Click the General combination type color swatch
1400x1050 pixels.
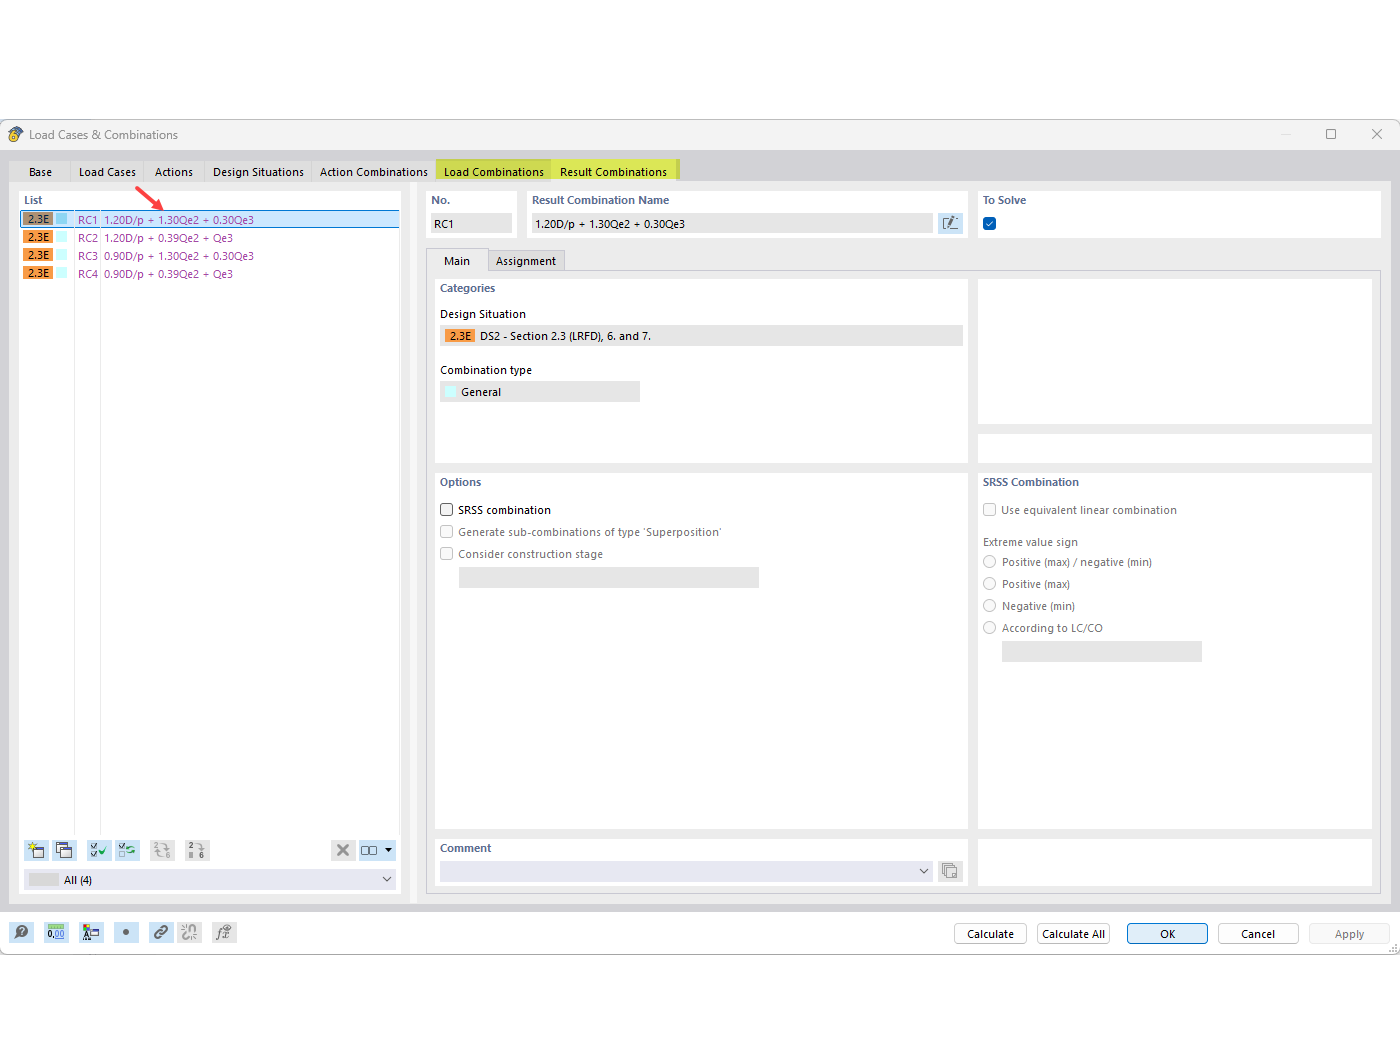pyautogui.click(x=451, y=392)
